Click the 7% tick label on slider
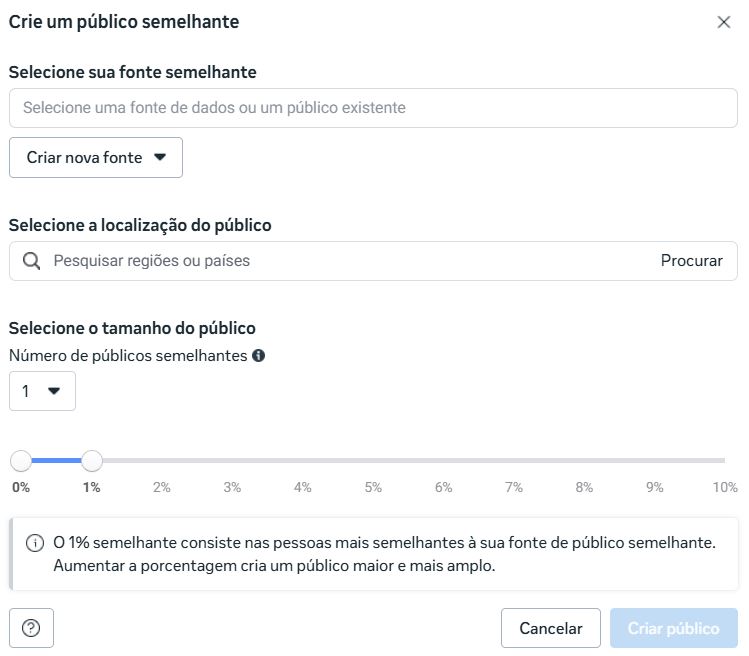Screen dimensions: 749x656 514,487
